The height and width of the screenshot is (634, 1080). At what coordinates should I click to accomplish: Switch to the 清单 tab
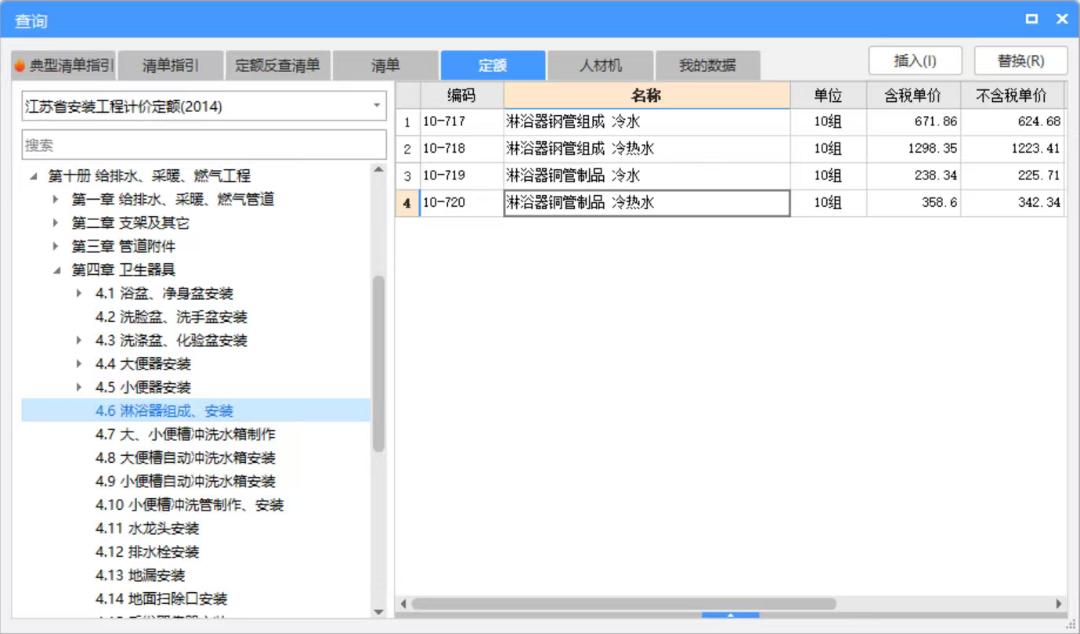[384, 63]
